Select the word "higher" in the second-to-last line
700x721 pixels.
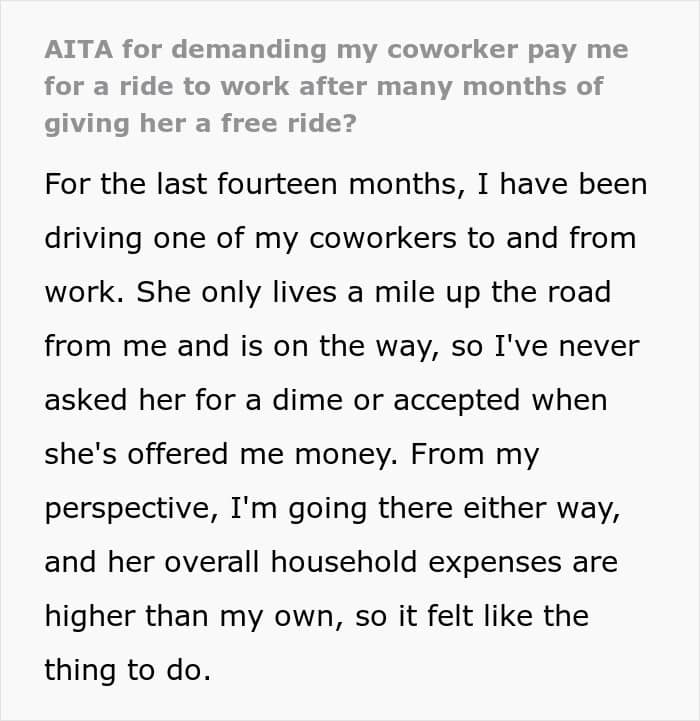[90, 617]
